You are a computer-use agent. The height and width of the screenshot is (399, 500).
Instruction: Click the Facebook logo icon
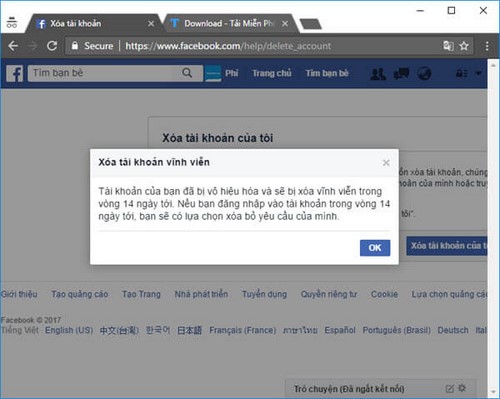click(x=15, y=73)
